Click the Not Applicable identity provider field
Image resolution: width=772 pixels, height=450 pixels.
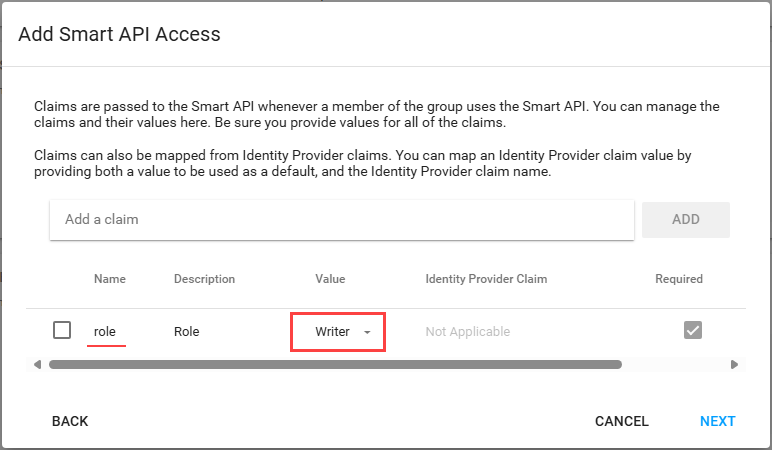[468, 331]
